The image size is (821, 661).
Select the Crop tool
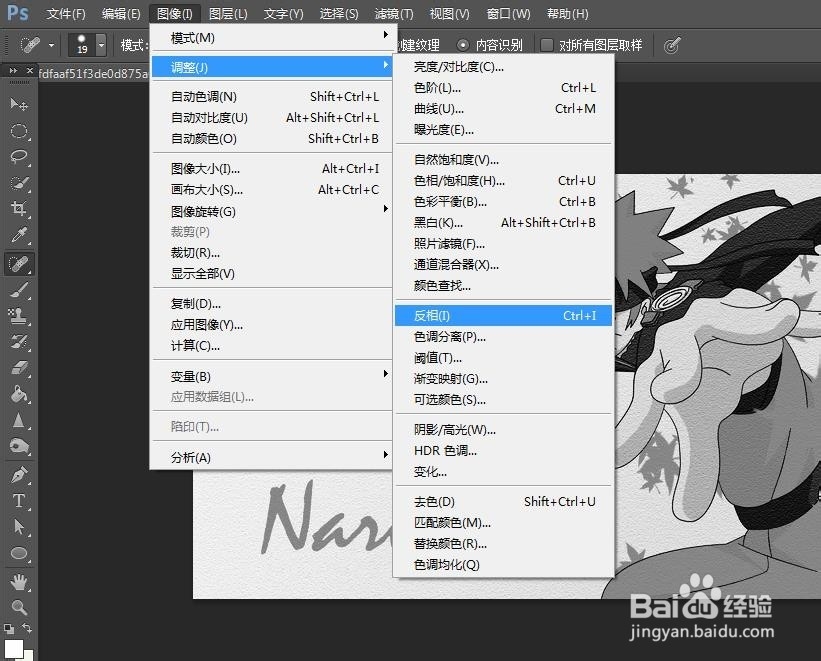tap(19, 209)
